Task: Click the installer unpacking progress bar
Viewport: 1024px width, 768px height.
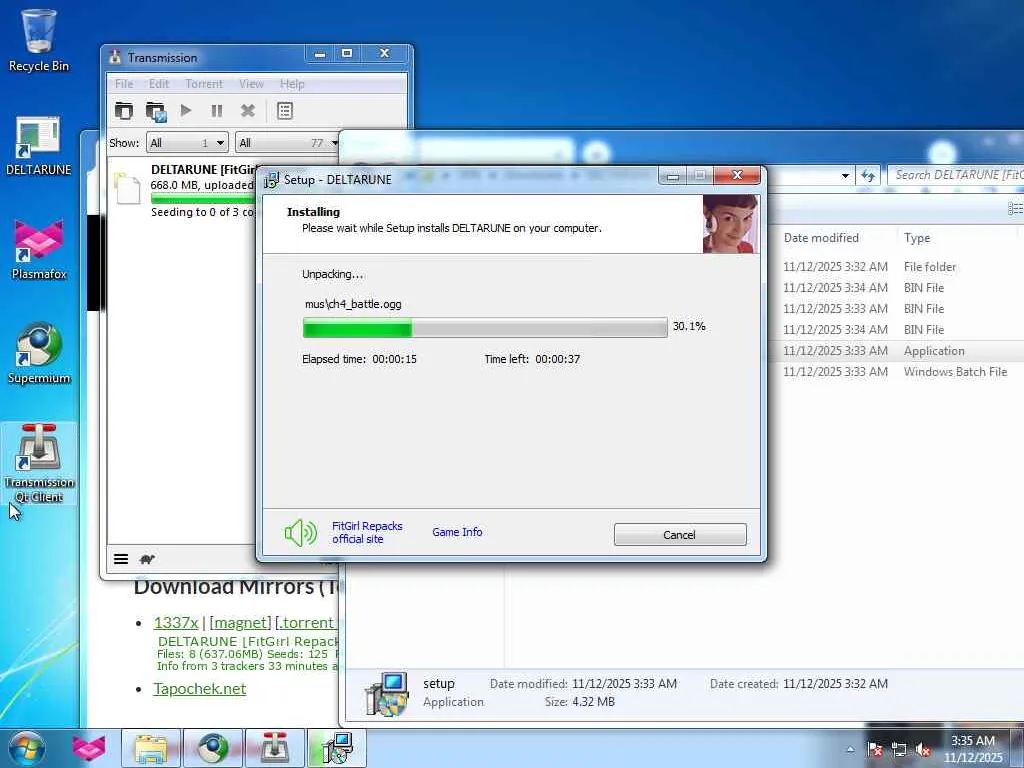Action: click(x=485, y=327)
